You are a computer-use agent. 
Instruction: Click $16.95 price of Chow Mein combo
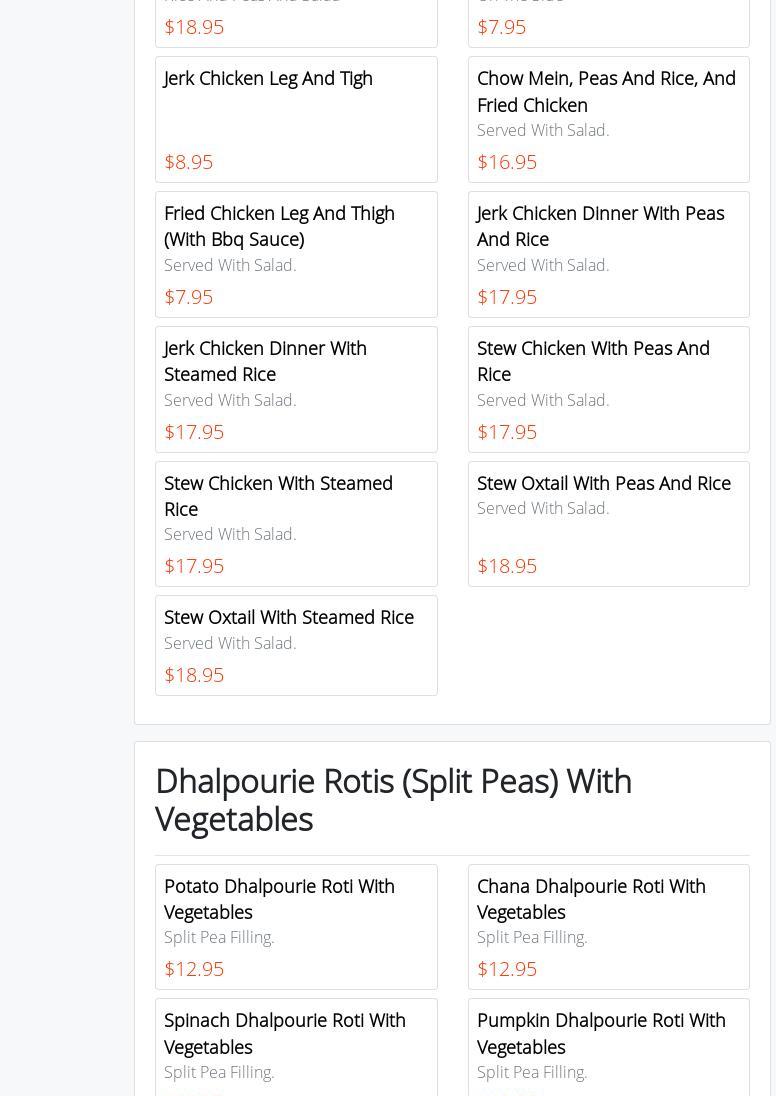[x=507, y=162]
